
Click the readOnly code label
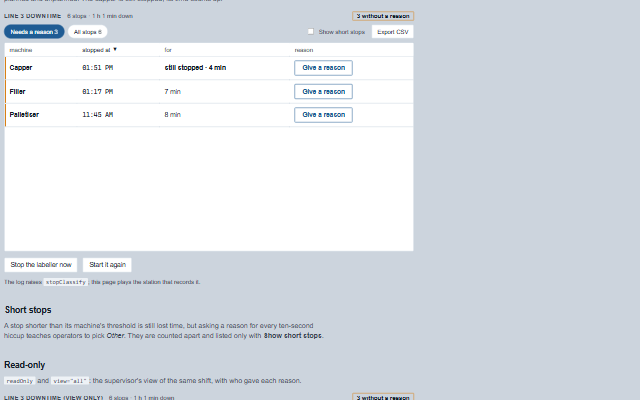20,381
